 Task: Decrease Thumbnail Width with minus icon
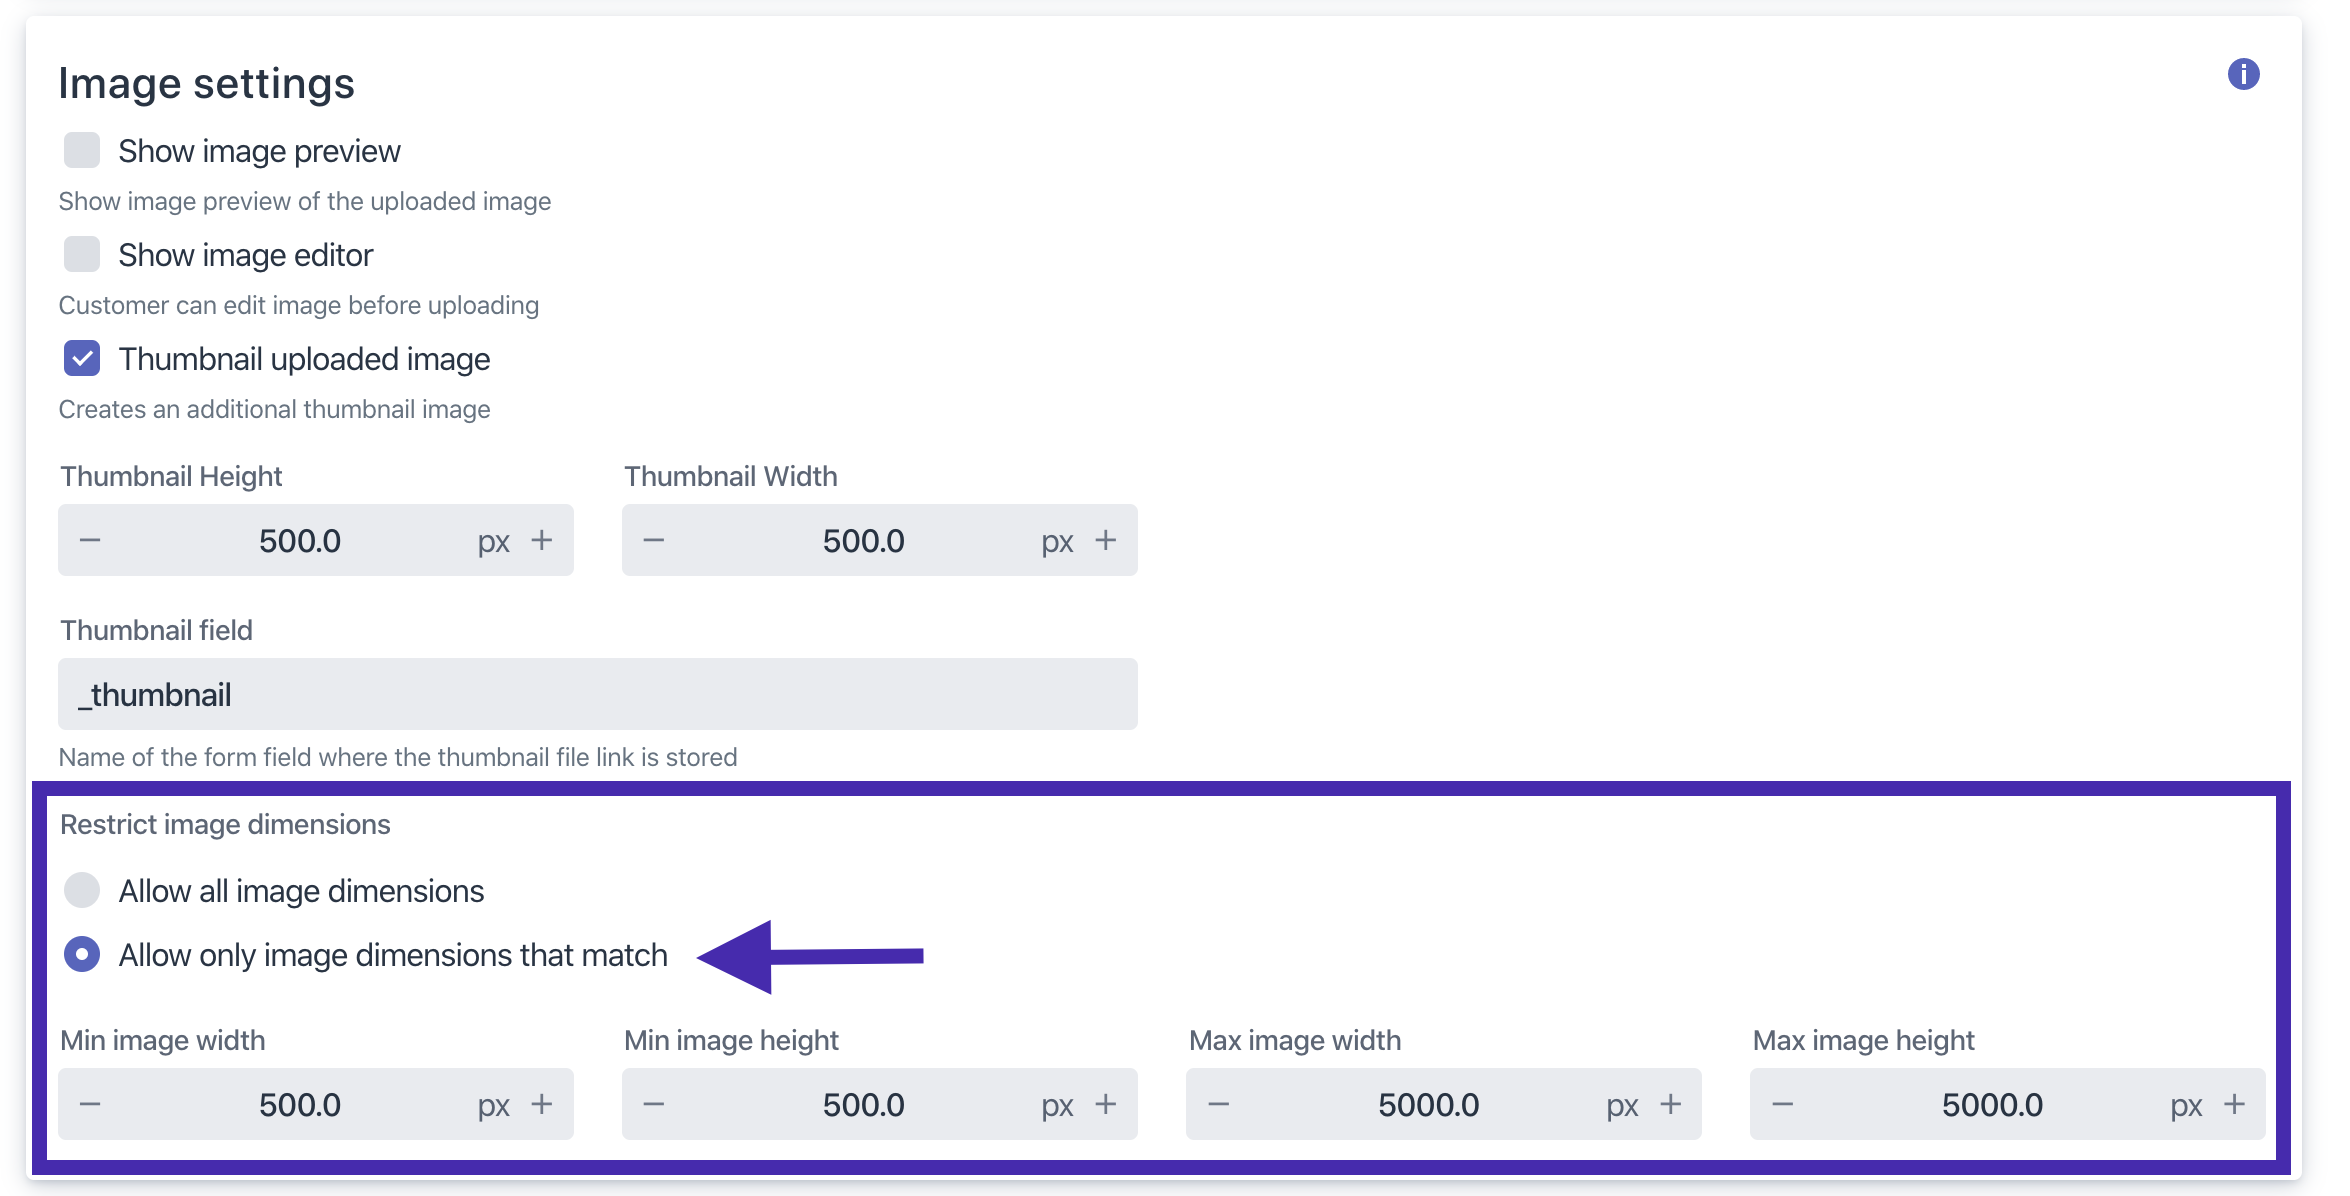pos(654,541)
